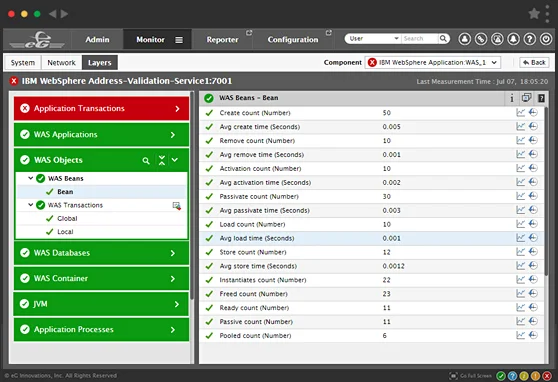The image size is (558, 382).
Task: Open the Admin menu
Action: [x=97, y=40]
